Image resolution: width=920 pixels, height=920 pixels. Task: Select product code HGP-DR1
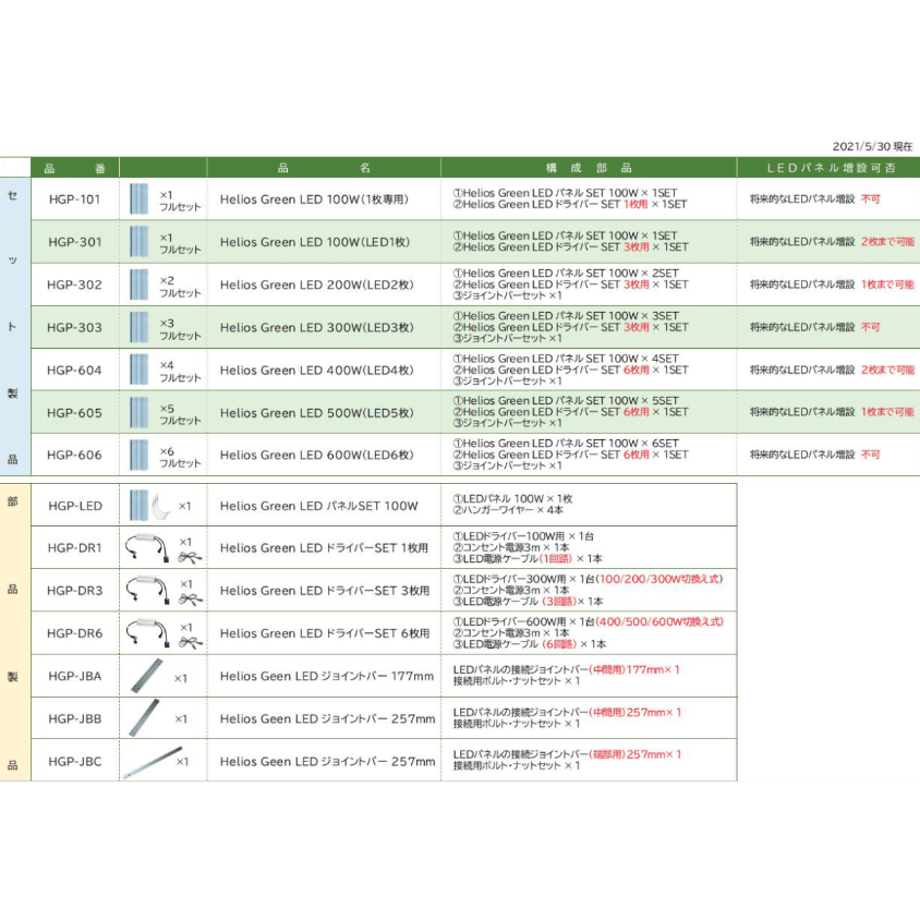click(75, 548)
